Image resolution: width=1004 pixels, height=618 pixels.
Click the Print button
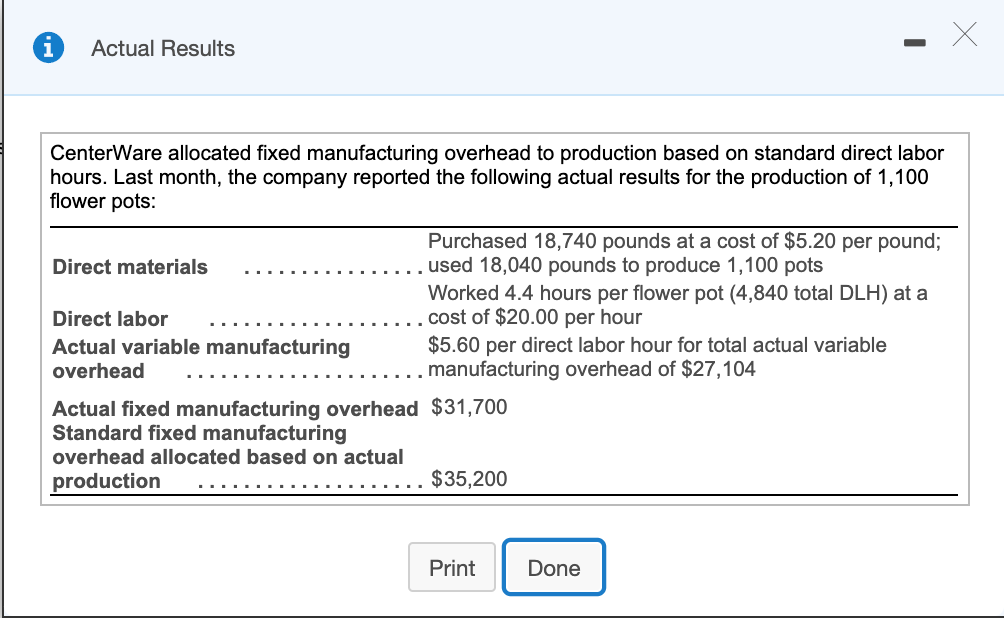[x=452, y=567]
